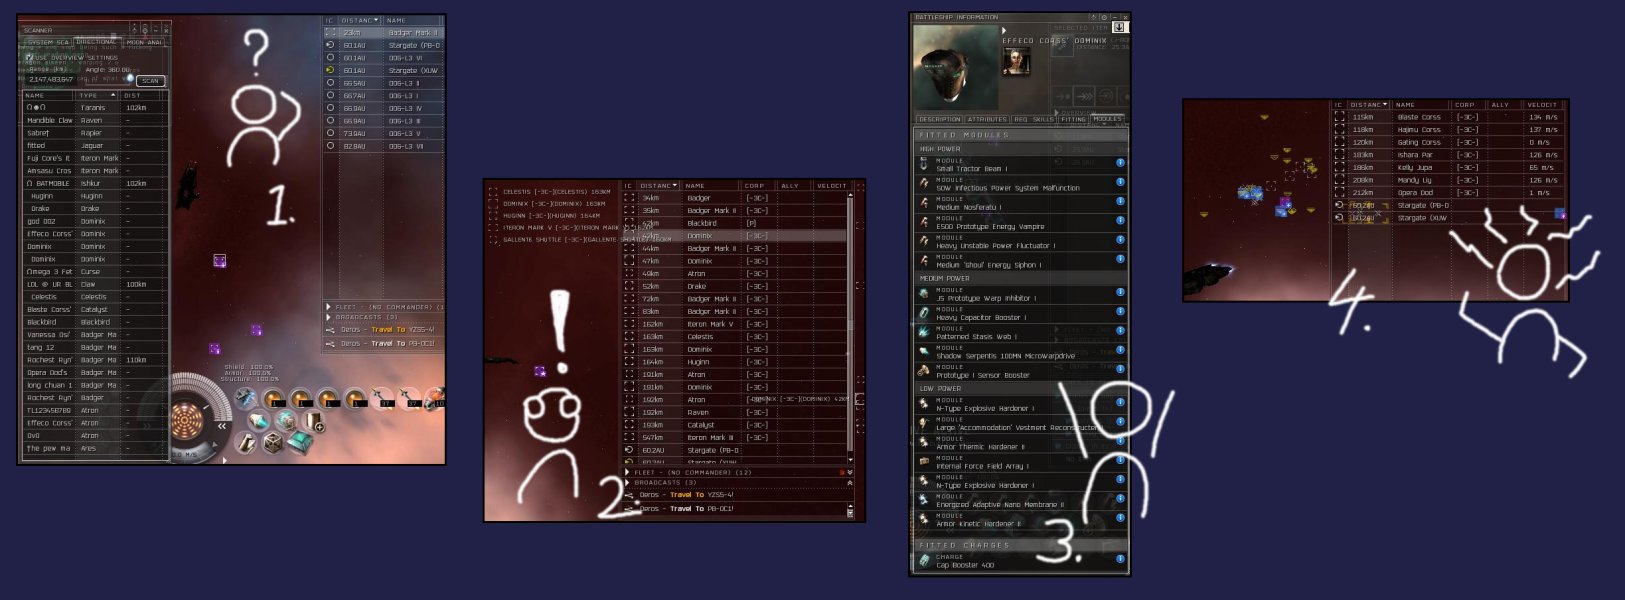Select the Taranis row in scanner results

[x=95, y=107]
